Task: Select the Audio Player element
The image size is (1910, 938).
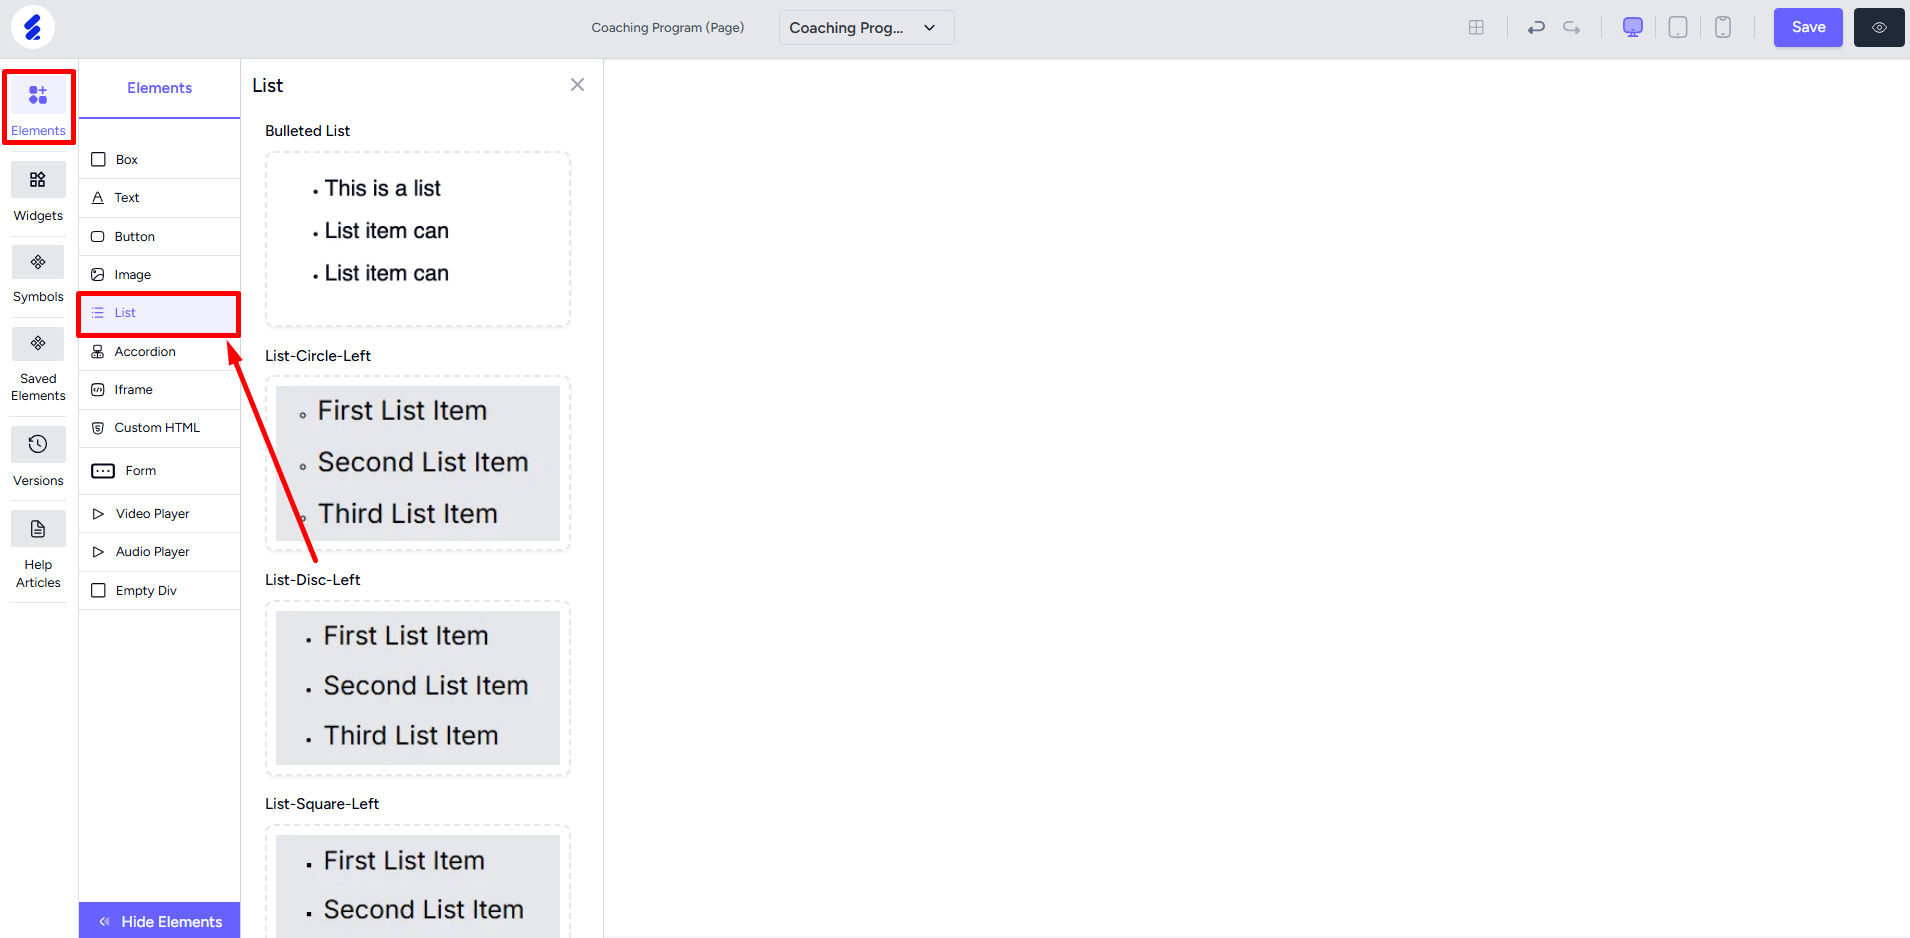Action: click(159, 552)
